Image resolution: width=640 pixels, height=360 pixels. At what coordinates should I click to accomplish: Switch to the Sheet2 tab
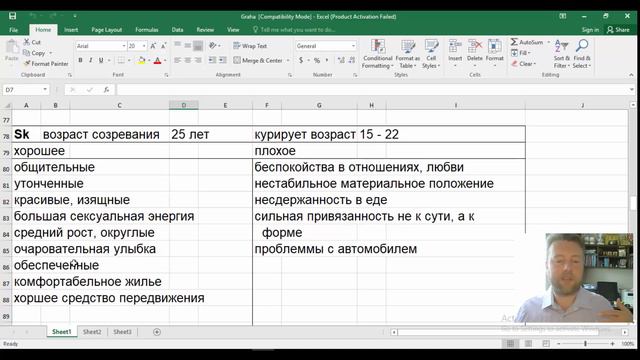click(92, 332)
